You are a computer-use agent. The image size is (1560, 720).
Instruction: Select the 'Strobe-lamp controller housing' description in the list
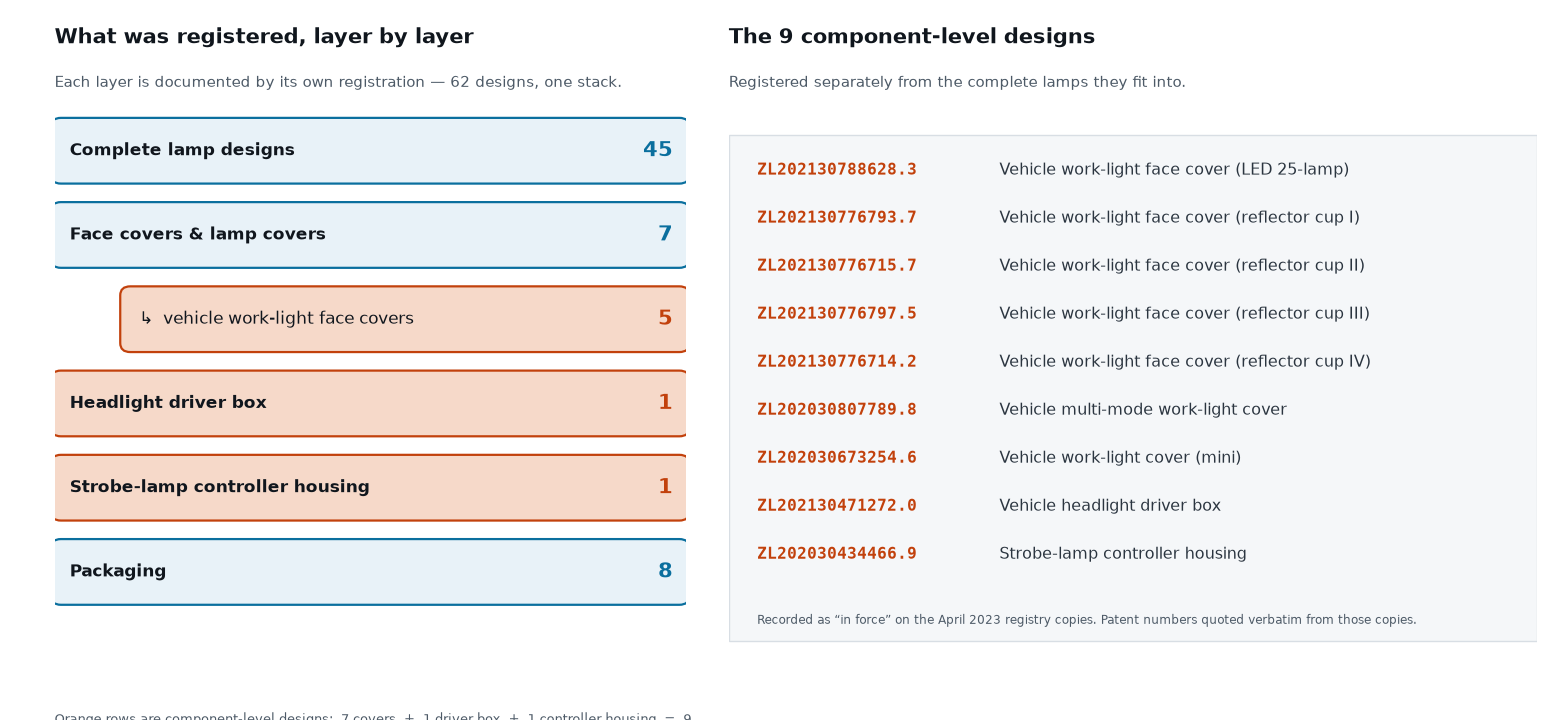pos(1123,554)
